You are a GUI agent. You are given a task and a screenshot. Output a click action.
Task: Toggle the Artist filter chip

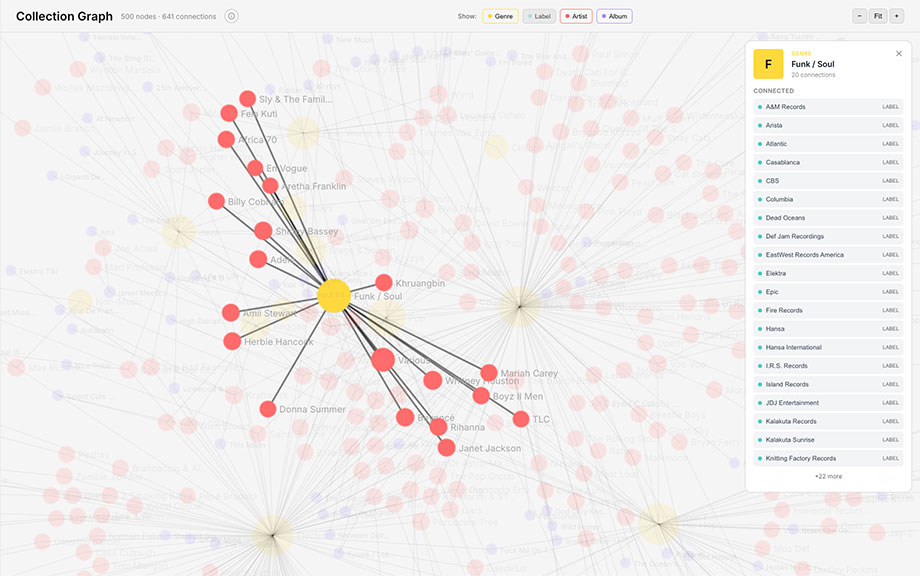pos(576,16)
